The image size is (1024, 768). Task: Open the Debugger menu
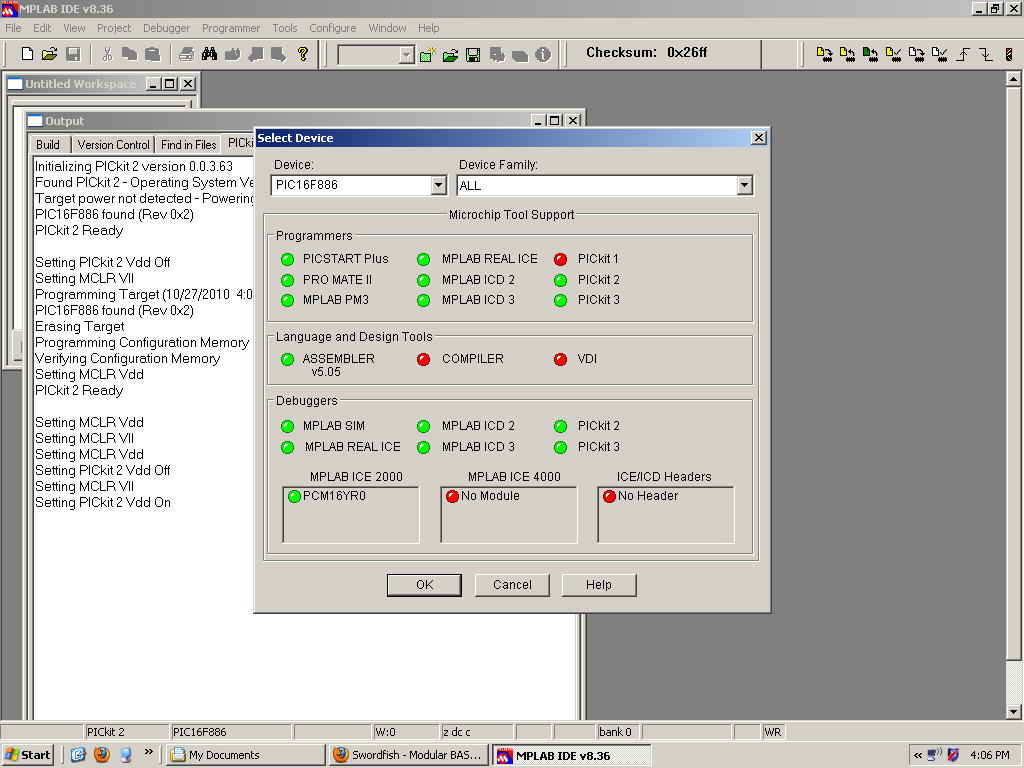click(x=167, y=28)
